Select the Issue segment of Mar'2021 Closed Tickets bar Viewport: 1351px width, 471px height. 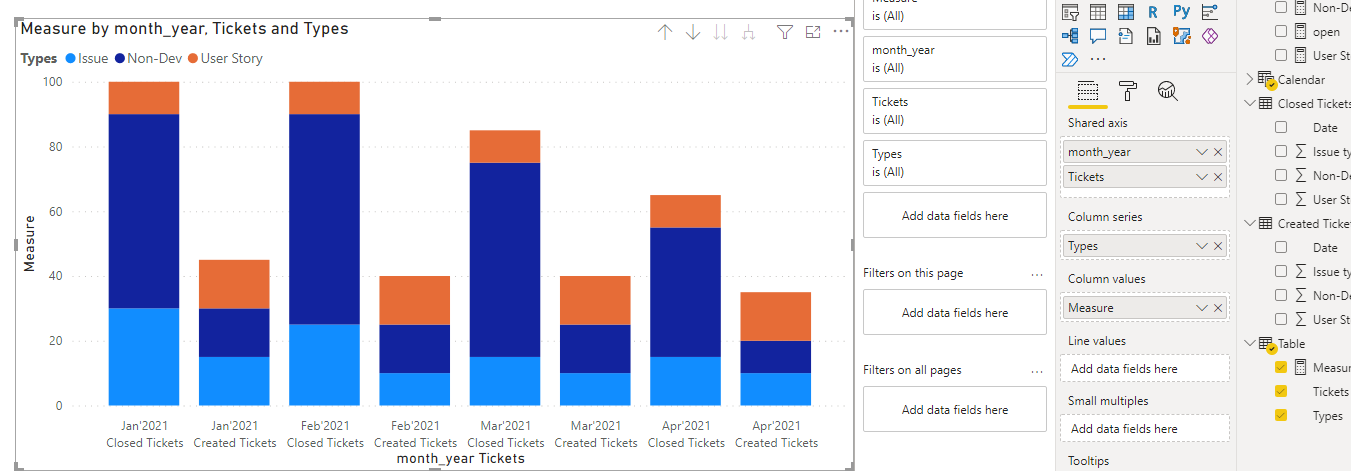(x=505, y=381)
